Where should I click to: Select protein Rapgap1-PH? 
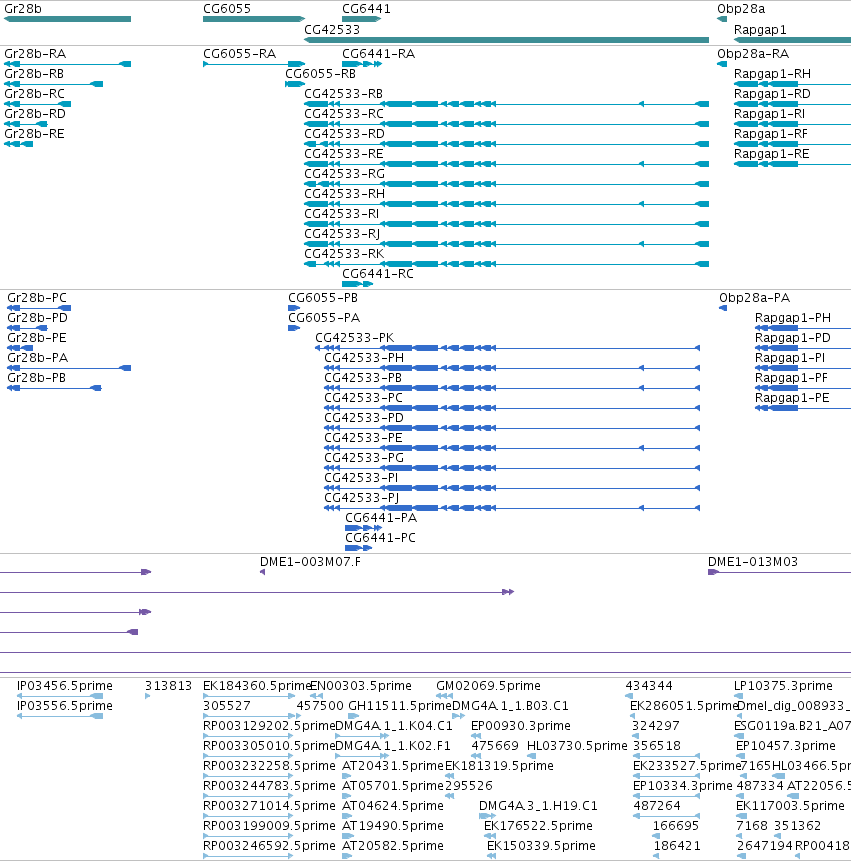tap(793, 318)
